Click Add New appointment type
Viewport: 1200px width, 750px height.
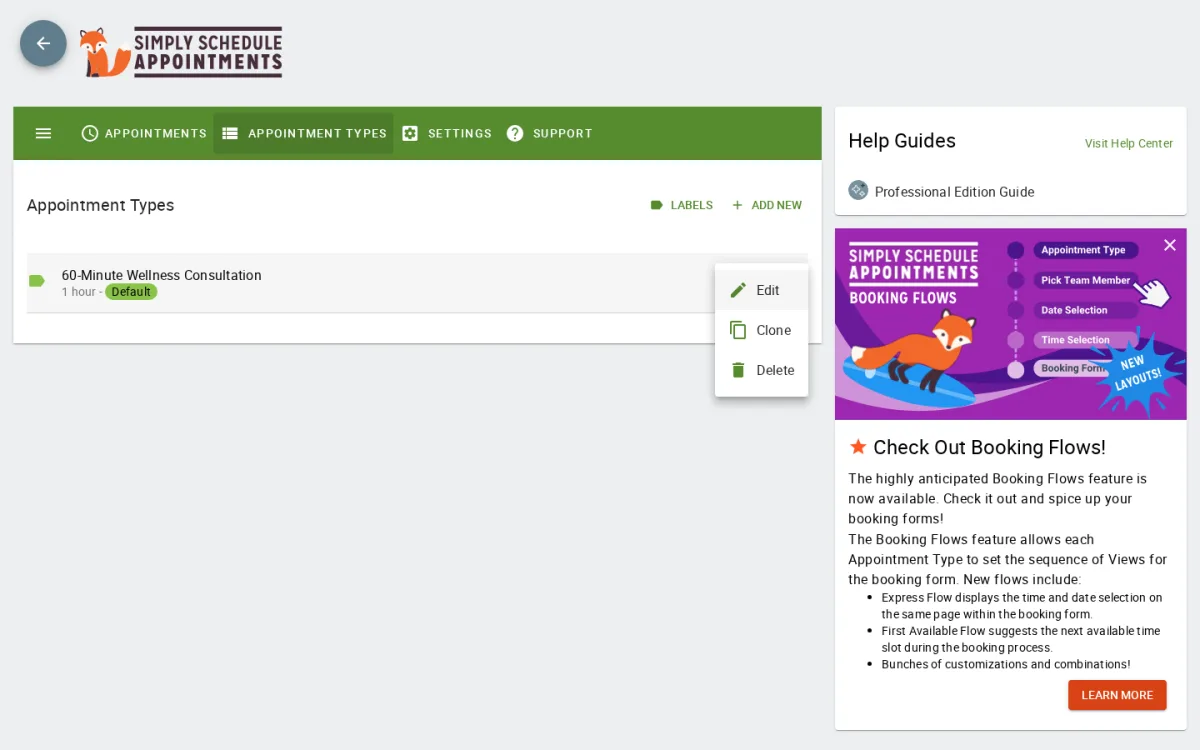pyautogui.click(x=767, y=205)
